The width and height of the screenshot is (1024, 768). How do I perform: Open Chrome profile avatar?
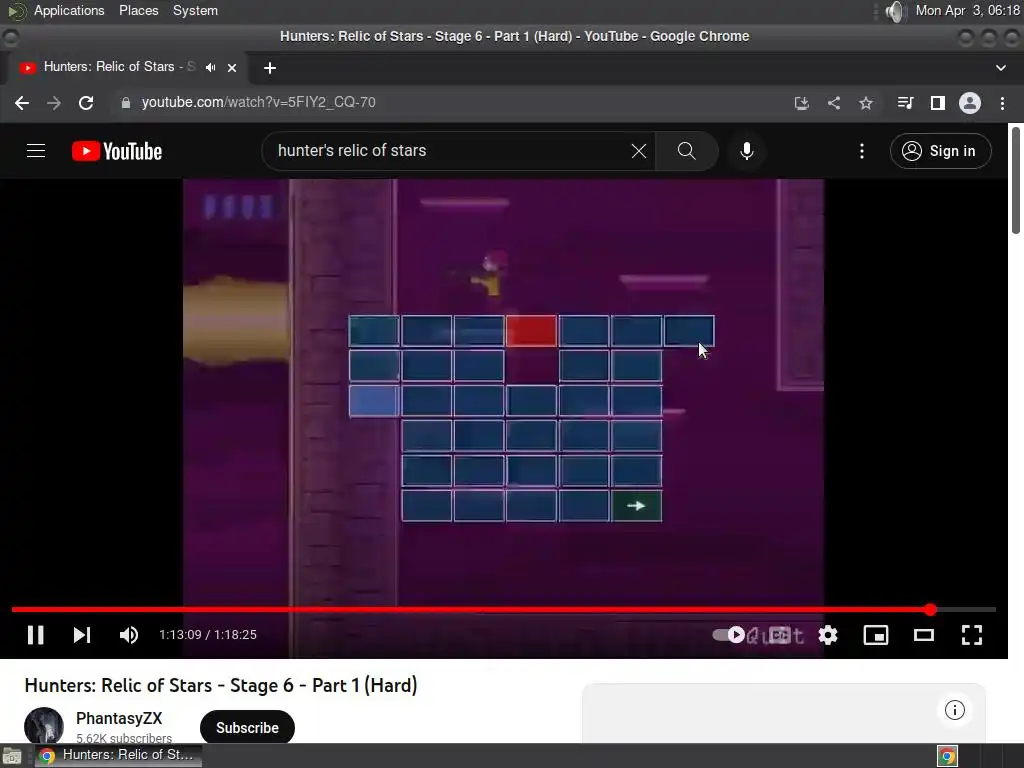point(970,103)
